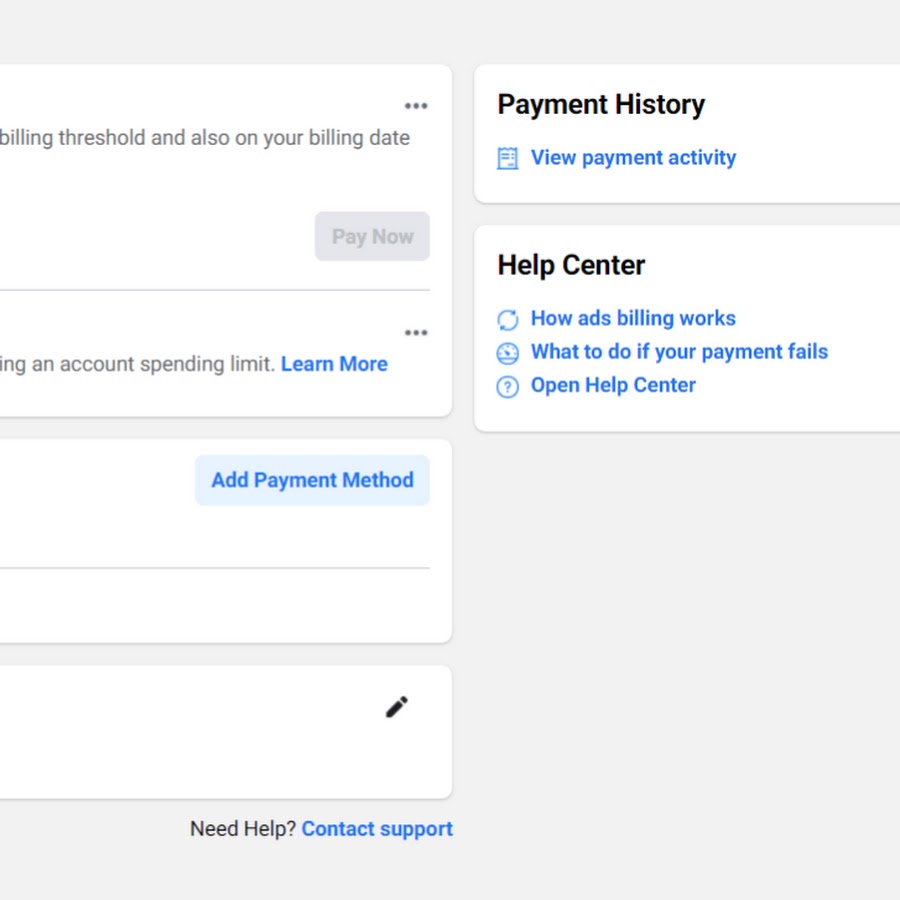Click the question mark icon beside Open Help Center

(x=507, y=387)
